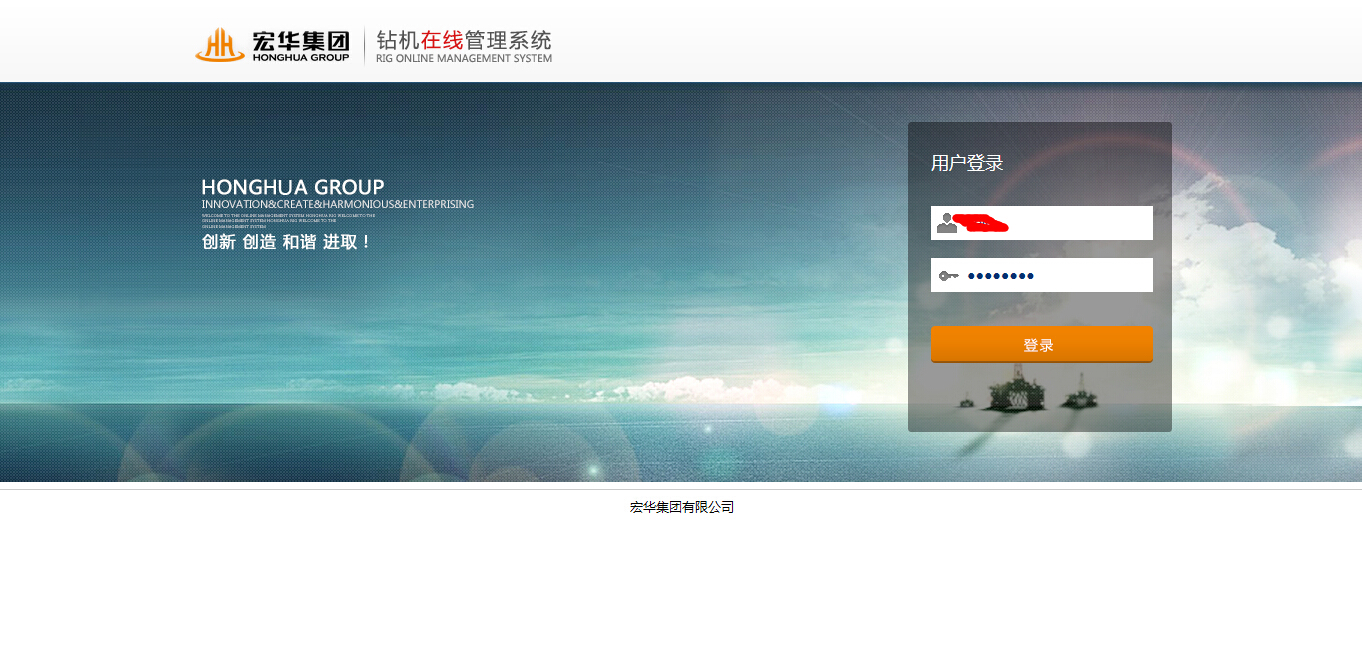
Task: Click the small rig left of the platform
Action: (967, 402)
